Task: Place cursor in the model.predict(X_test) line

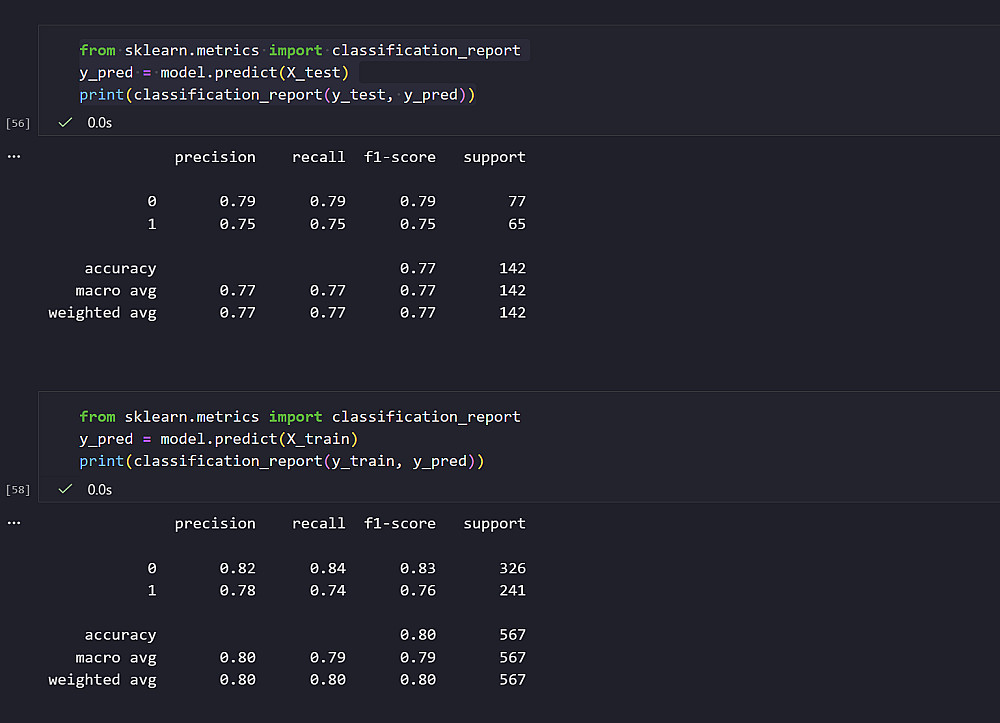Action: point(214,72)
